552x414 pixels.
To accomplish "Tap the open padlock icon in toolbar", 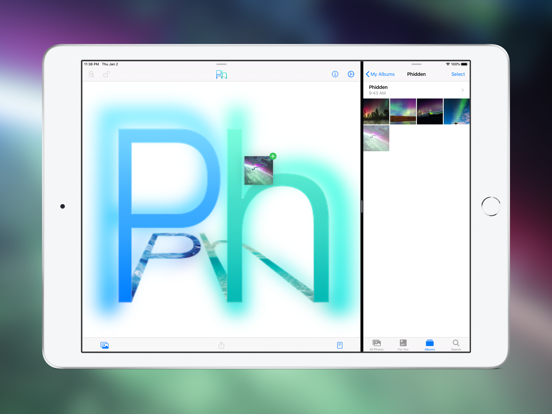I will click(106, 74).
